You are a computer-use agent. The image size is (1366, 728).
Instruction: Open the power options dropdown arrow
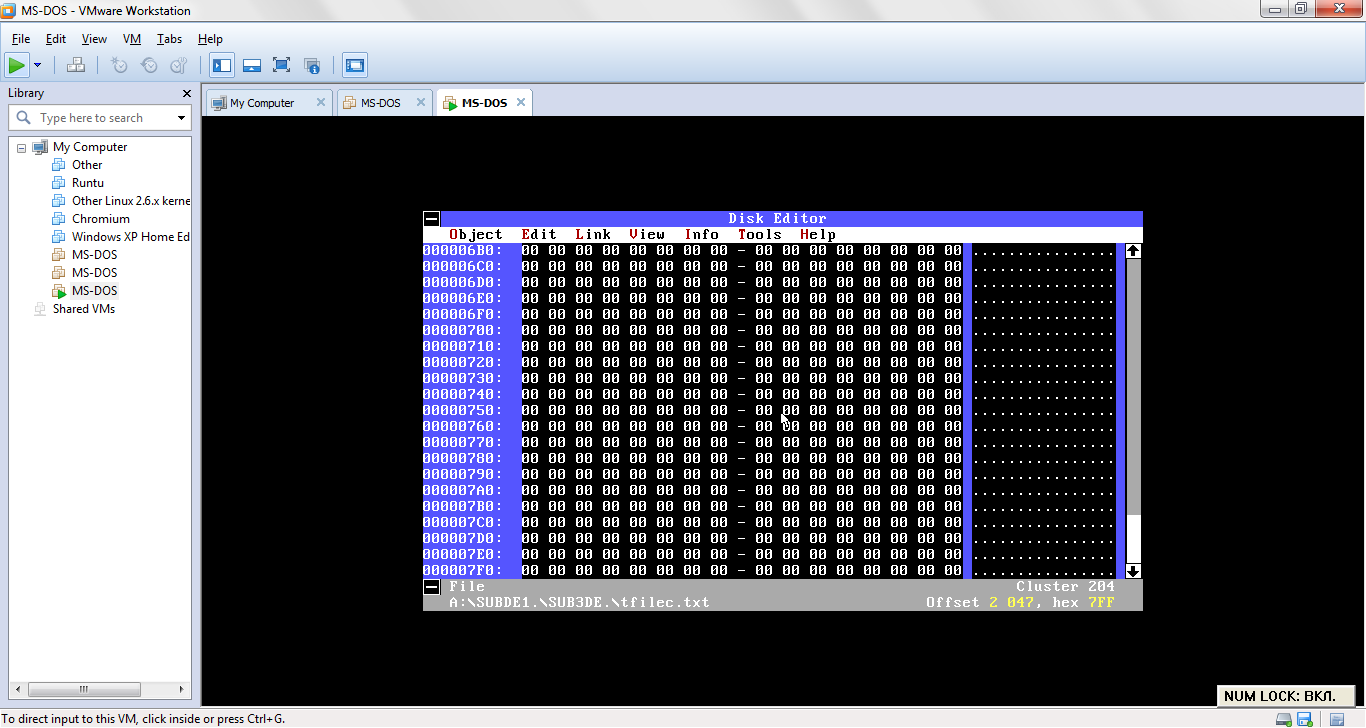(37, 66)
